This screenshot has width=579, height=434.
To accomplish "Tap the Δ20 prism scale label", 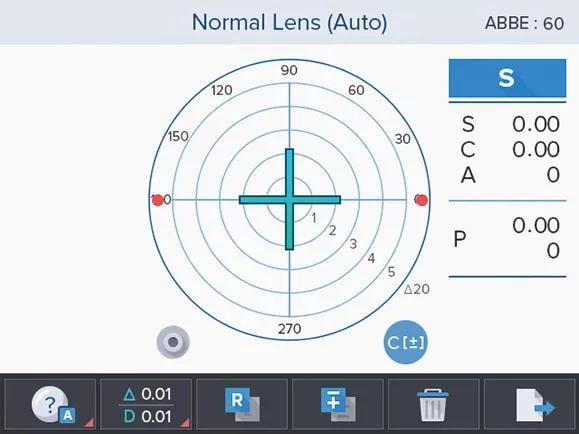I will pyautogui.click(x=417, y=289).
